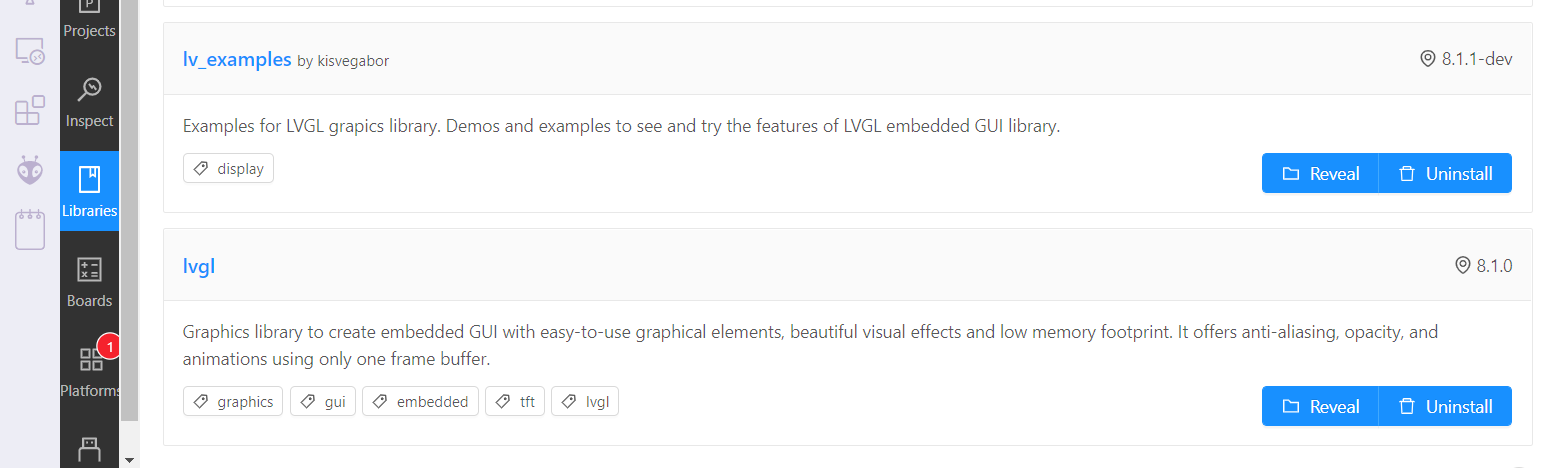Open the lvgl library title link
The width and height of the screenshot is (1548, 468).
199,266
